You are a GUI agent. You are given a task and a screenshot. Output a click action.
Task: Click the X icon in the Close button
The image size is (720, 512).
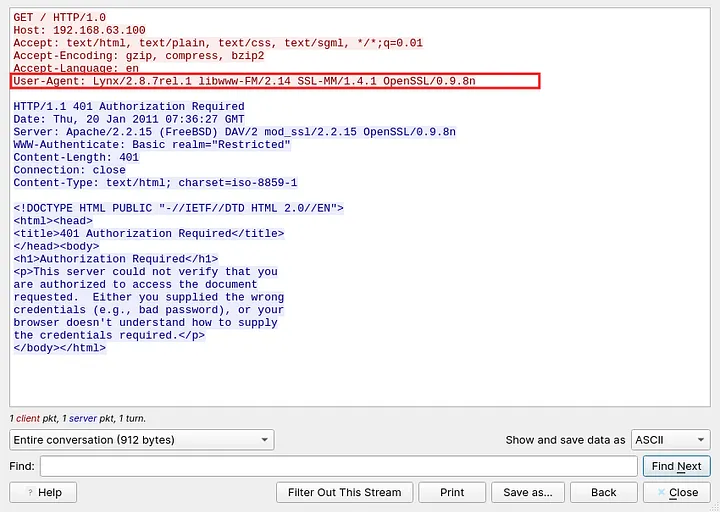[661, 492]
